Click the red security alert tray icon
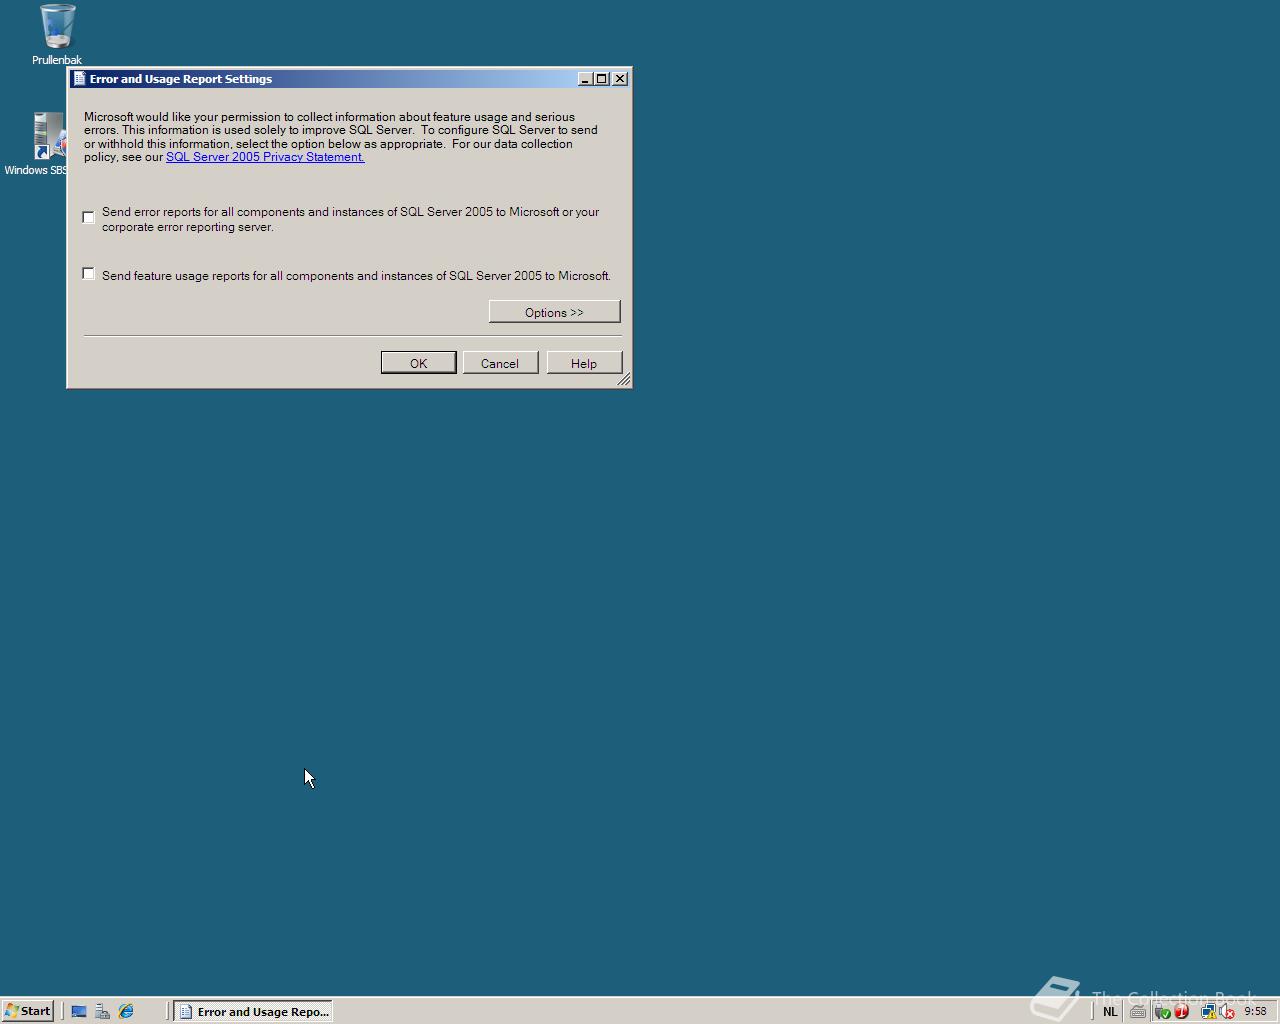Viewport: 1280px width, 1024px height. [1181, 1011]
